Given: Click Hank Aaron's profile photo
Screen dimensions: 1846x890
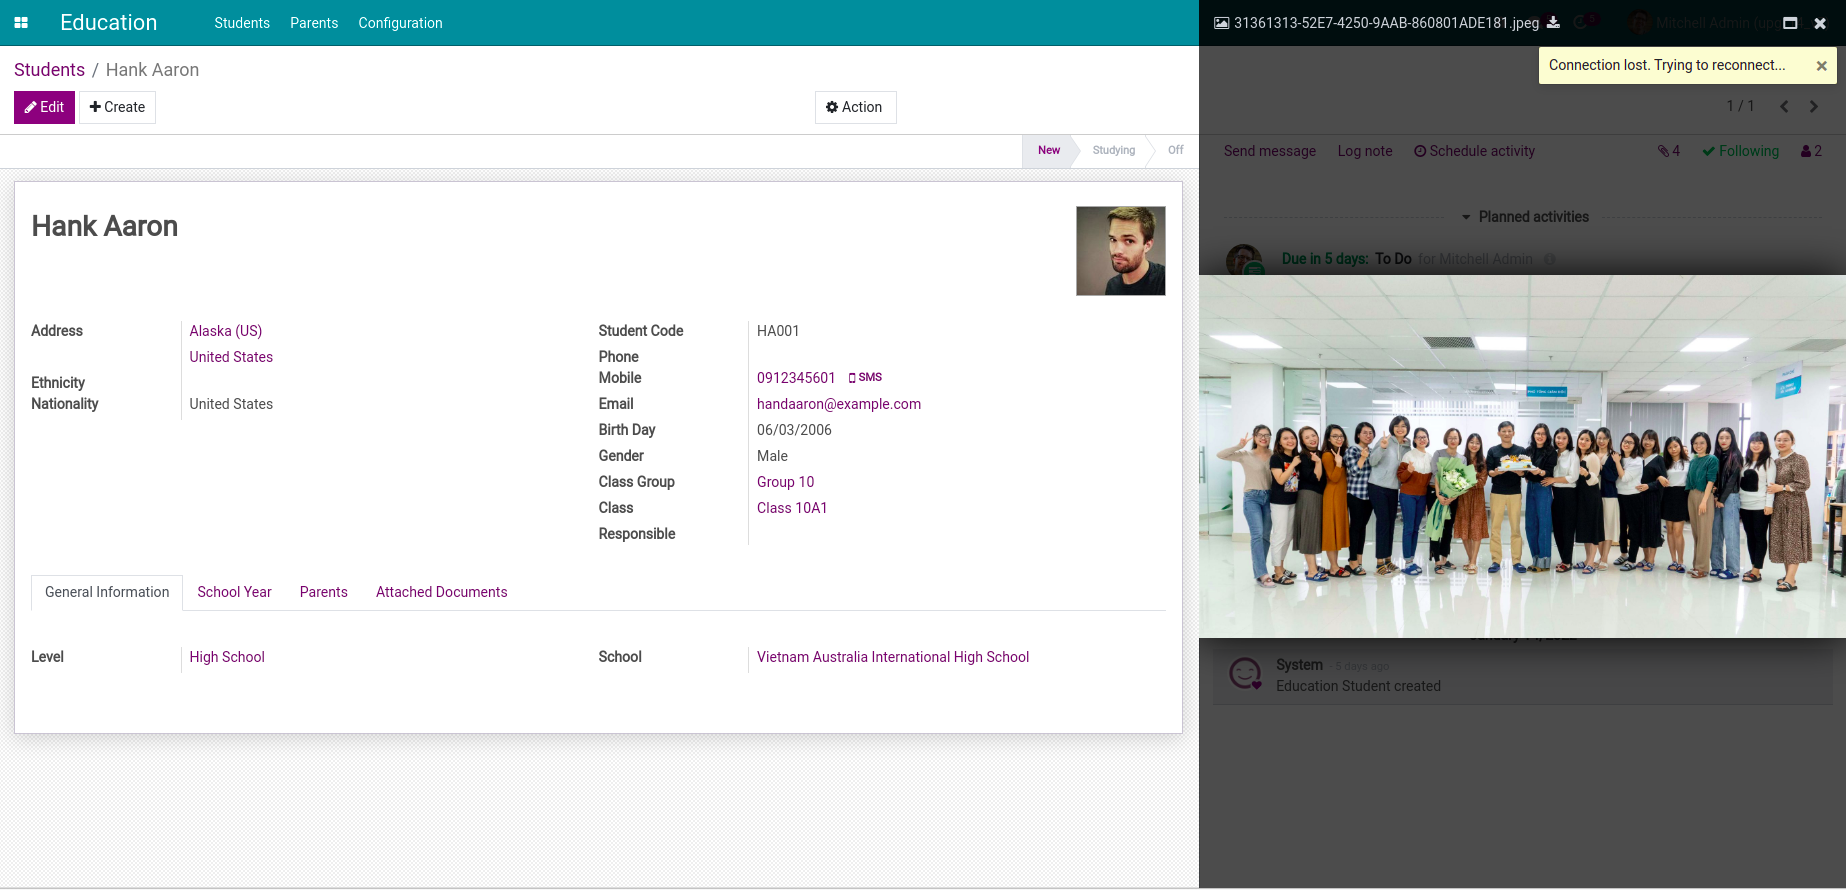Looking at the screenshot, I should coord(1120,251).
